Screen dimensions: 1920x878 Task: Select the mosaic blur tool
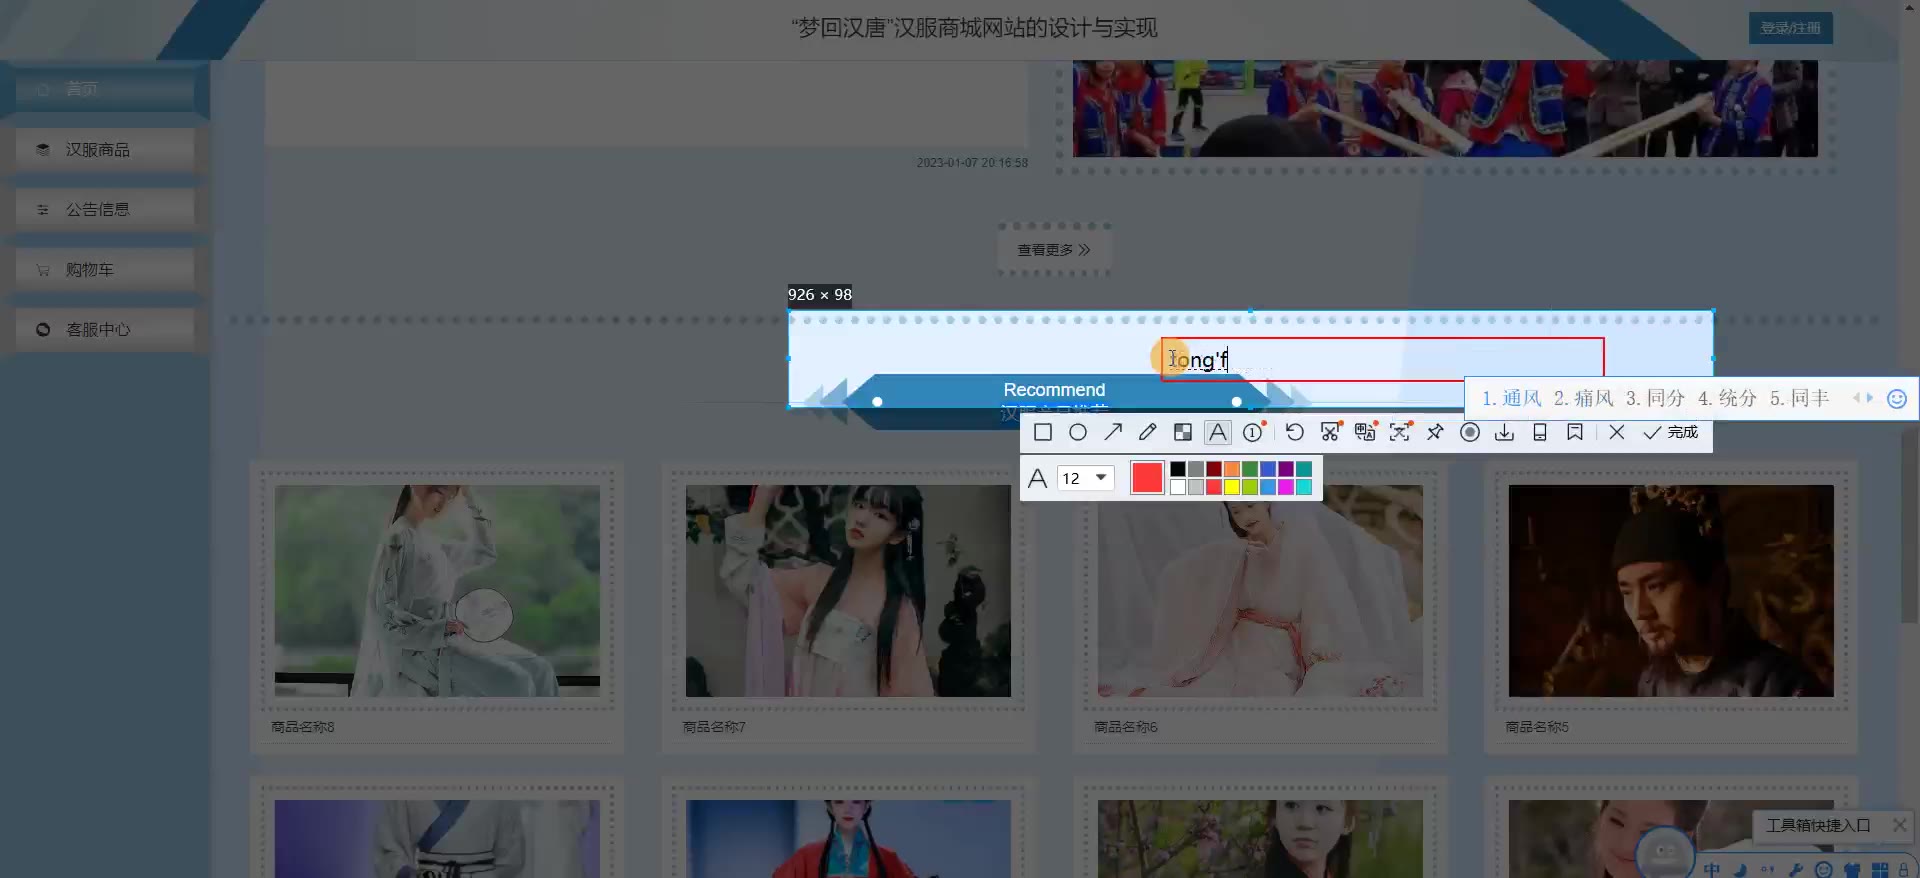1183,432
